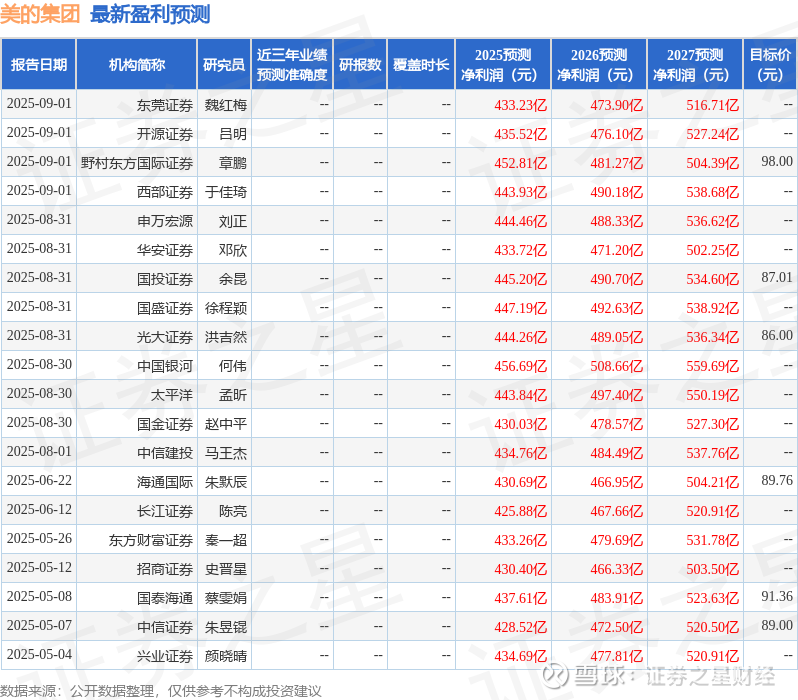
Task: Click the 87.01 target price value
Action: [x=777, y=277]
